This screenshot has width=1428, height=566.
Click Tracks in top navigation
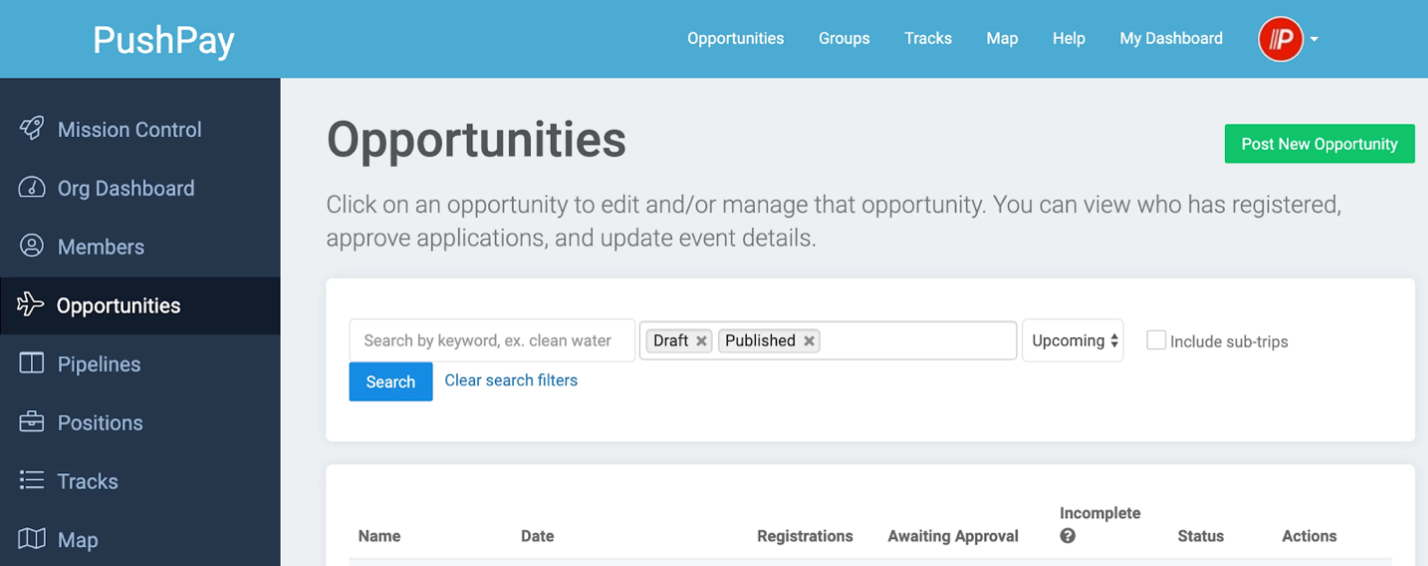tap(928, 39)
